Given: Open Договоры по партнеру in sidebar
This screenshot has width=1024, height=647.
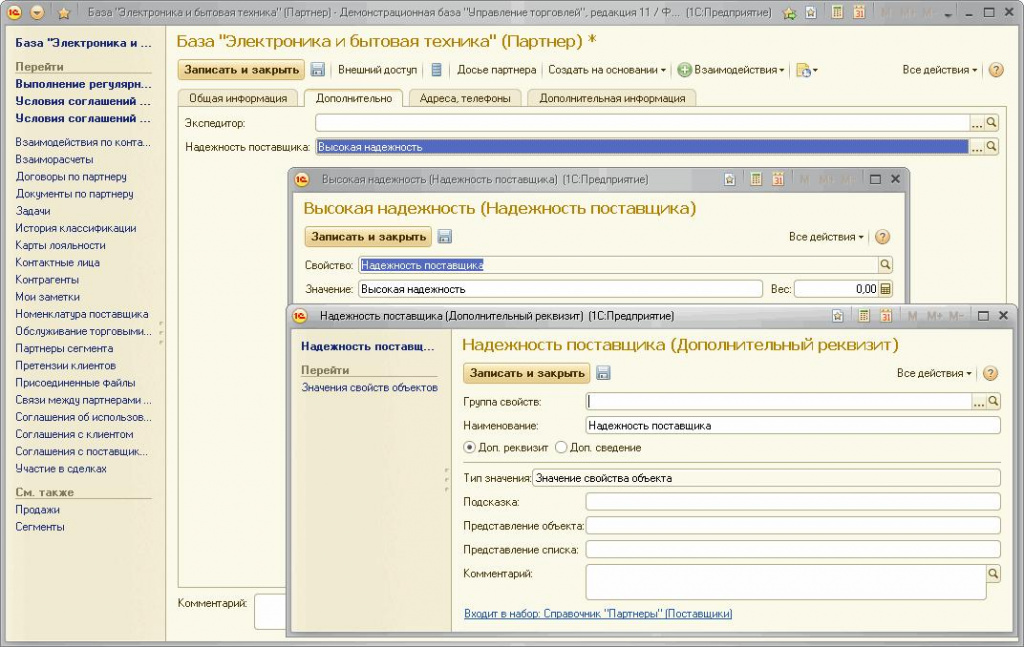Looking at the screenshot, I should pos(71,176).
